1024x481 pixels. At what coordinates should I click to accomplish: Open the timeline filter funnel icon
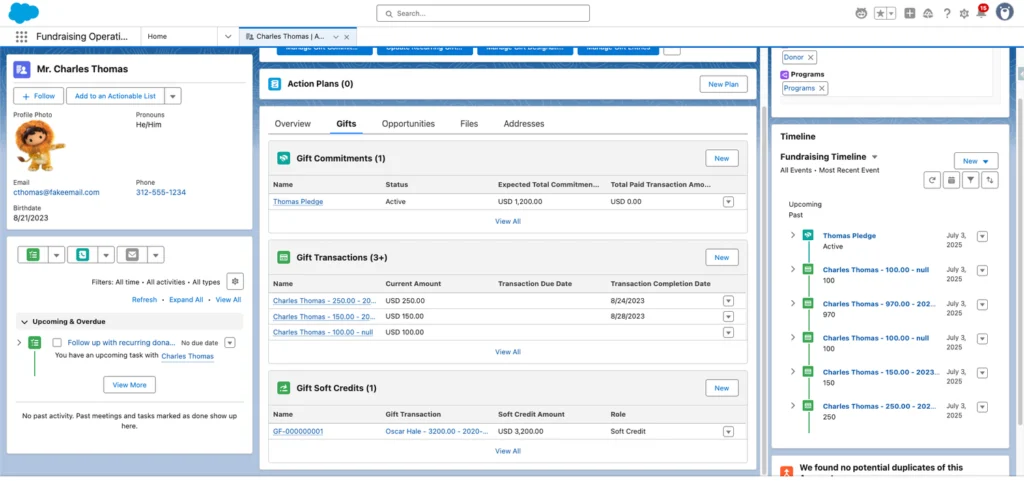970,180
